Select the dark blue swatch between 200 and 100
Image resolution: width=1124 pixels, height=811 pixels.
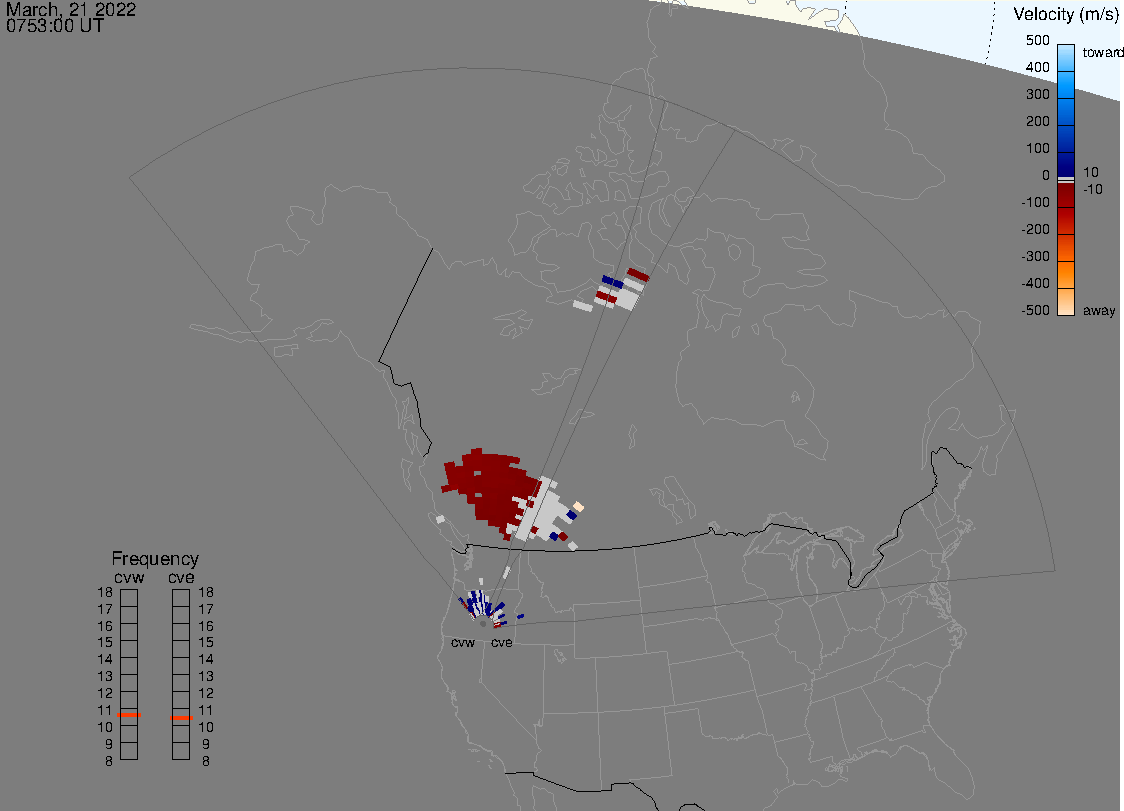1066,138
